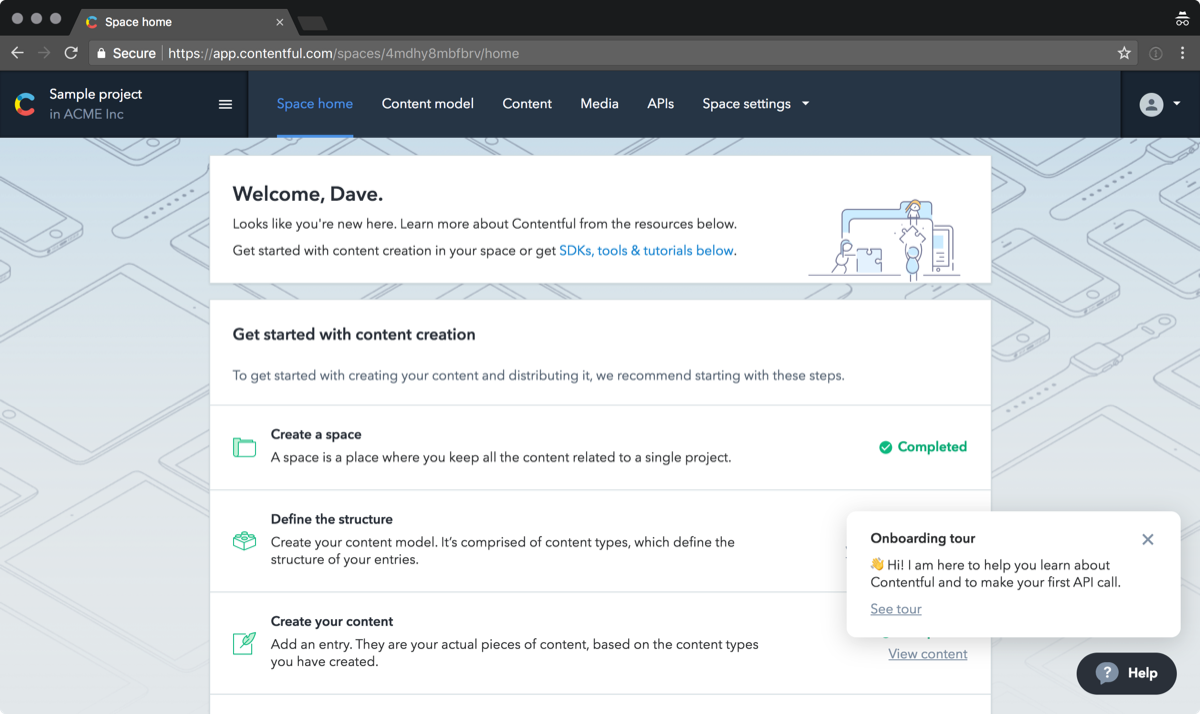The height and width of the screenshot is (714, 1200).
Task: Open the Help button
Action: click(x=1127, y=673)
